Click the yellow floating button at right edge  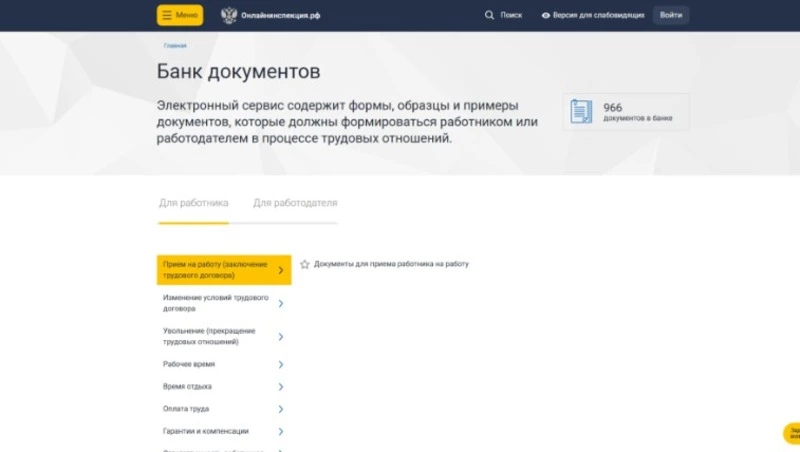pos(791,434)
